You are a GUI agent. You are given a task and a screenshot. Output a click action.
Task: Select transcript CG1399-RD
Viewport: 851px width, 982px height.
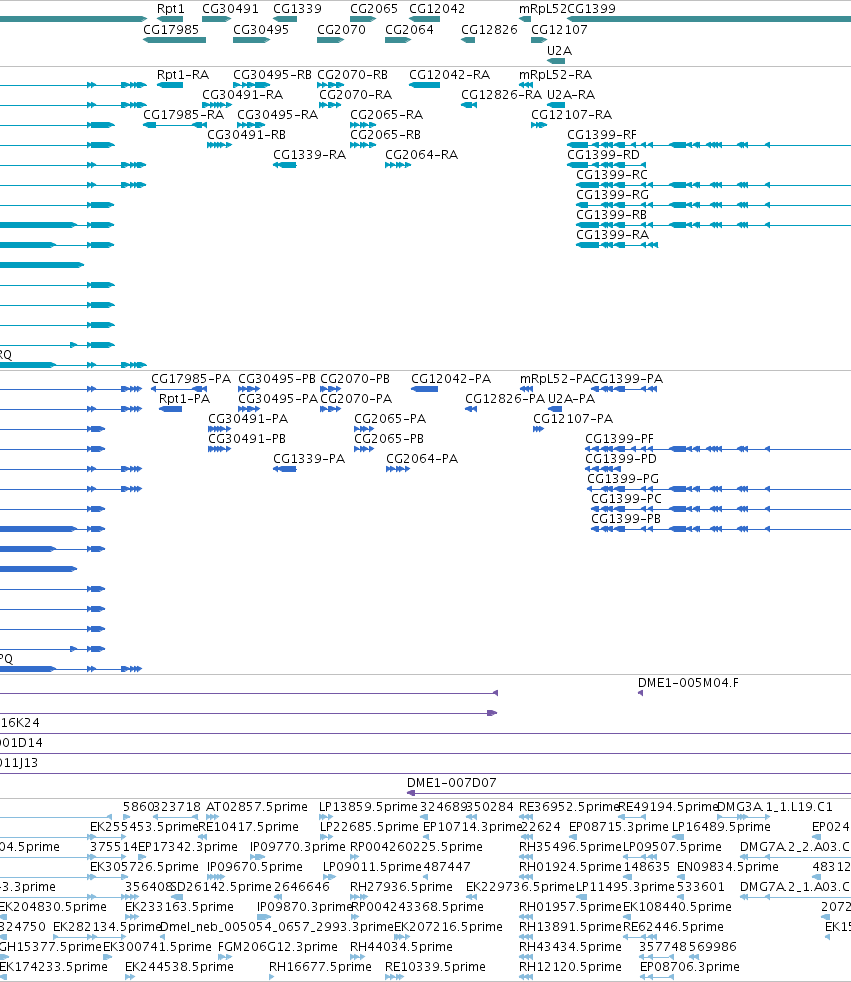tap(603, 155)
